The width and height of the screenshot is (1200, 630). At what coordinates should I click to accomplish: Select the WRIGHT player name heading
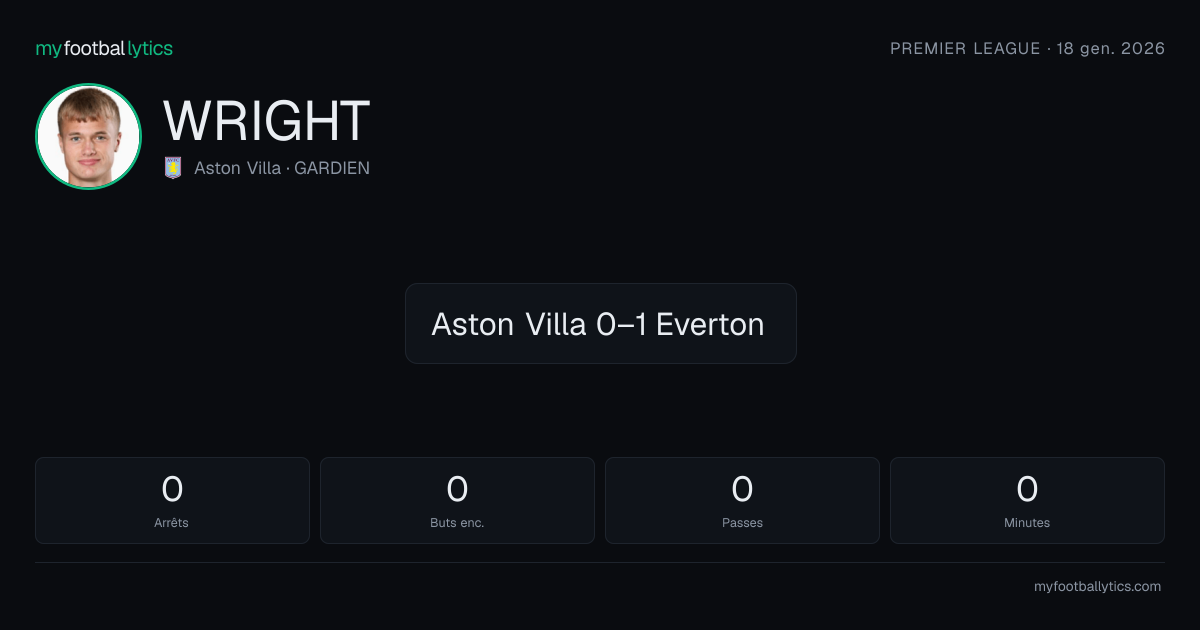[x=266, y=121]
